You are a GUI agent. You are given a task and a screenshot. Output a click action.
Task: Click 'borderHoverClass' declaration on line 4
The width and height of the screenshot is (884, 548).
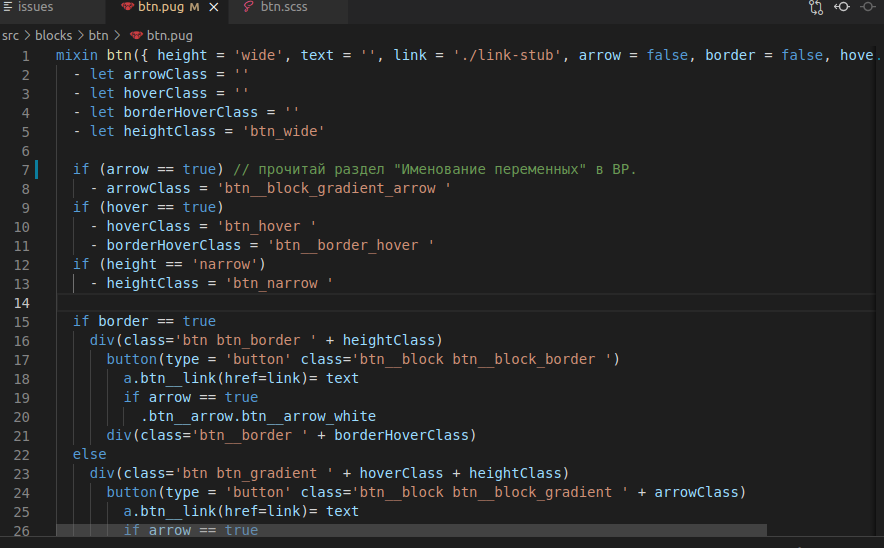pos(191,112)
